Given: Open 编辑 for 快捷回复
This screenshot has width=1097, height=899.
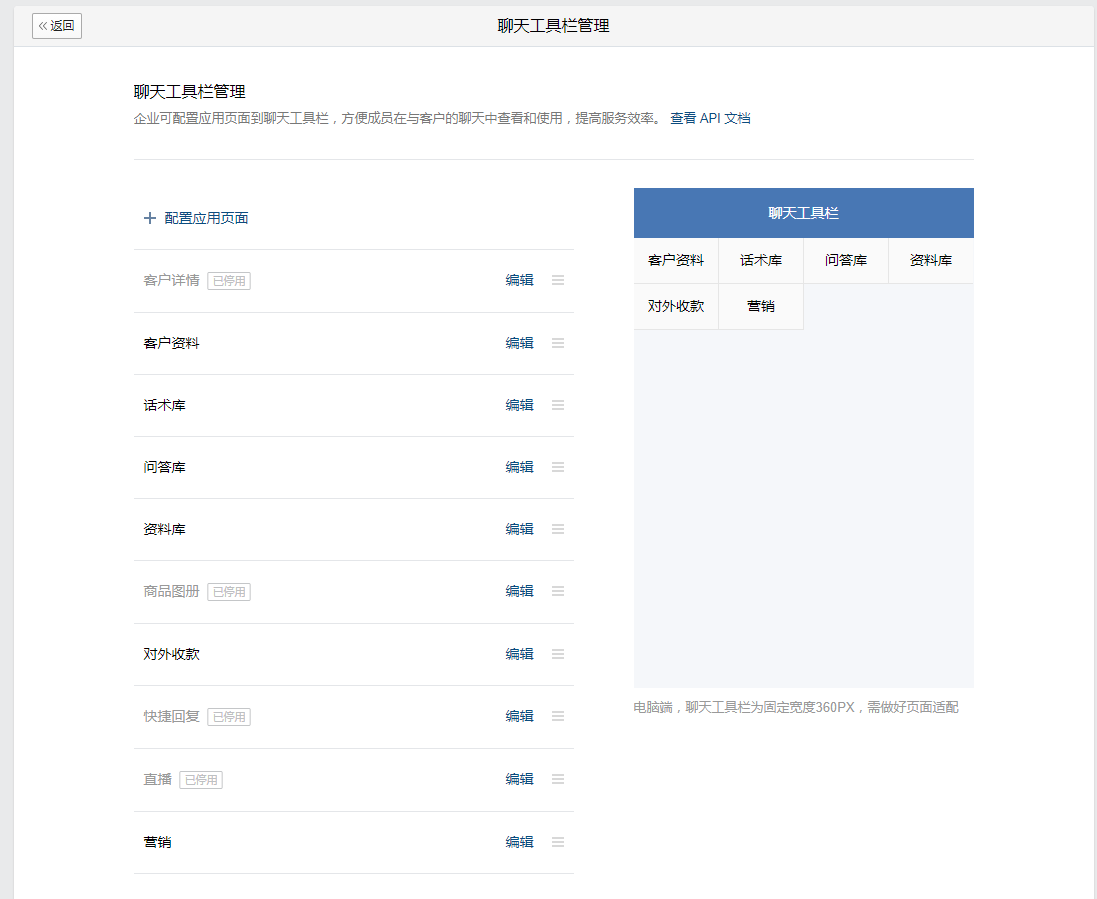Looking at the screenshot, I should [x=519, y=716].
